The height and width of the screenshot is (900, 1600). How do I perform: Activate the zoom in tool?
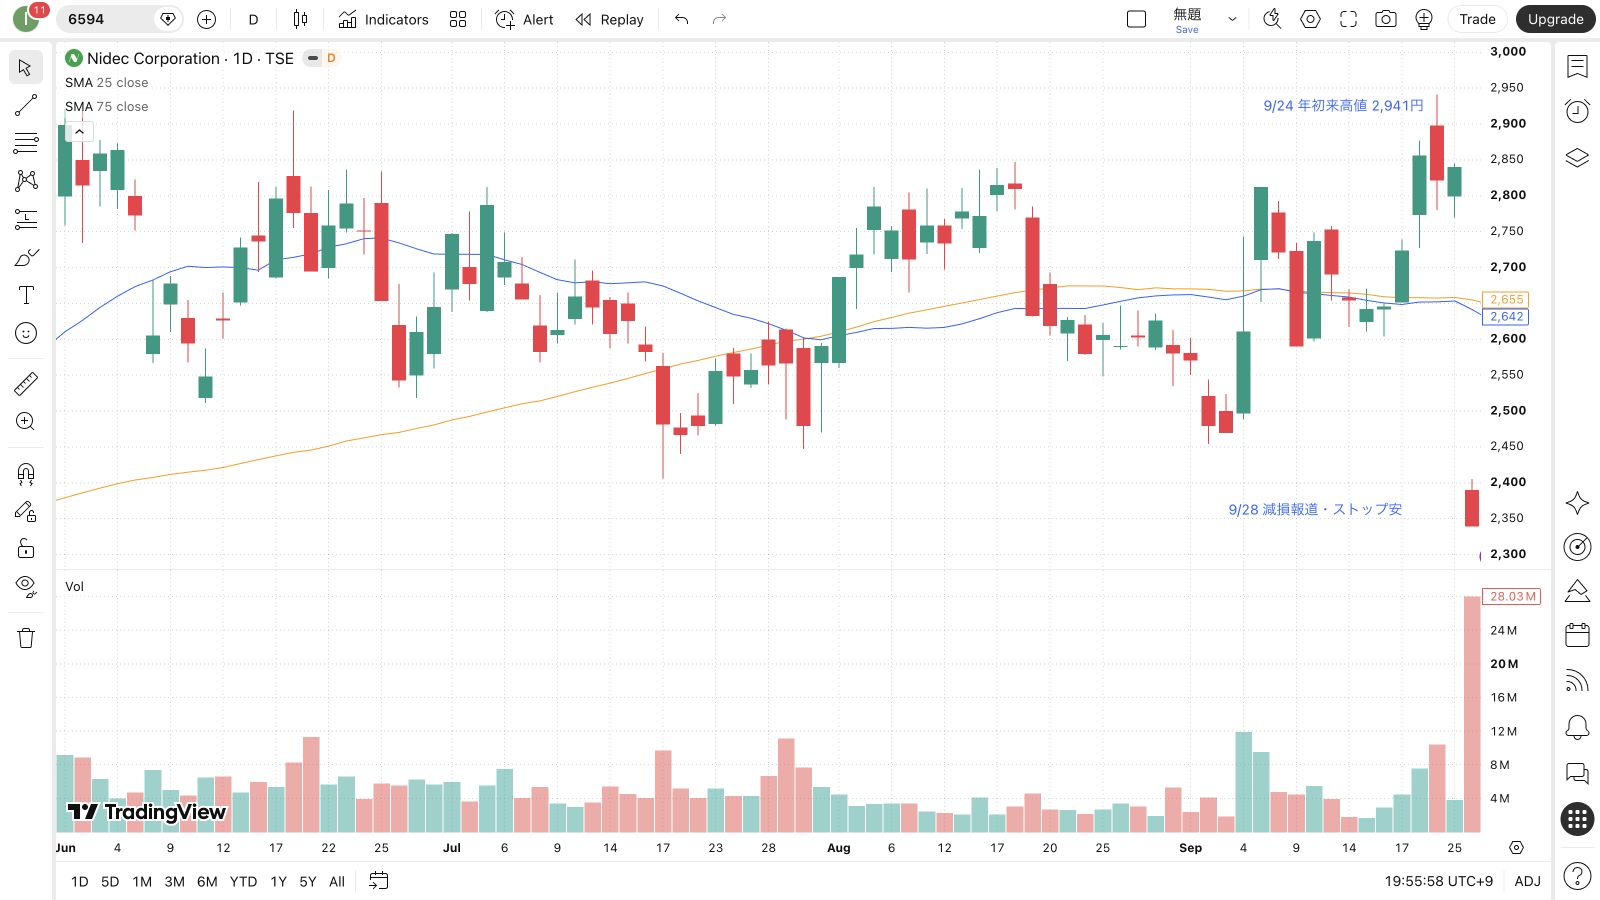[26, 421]
